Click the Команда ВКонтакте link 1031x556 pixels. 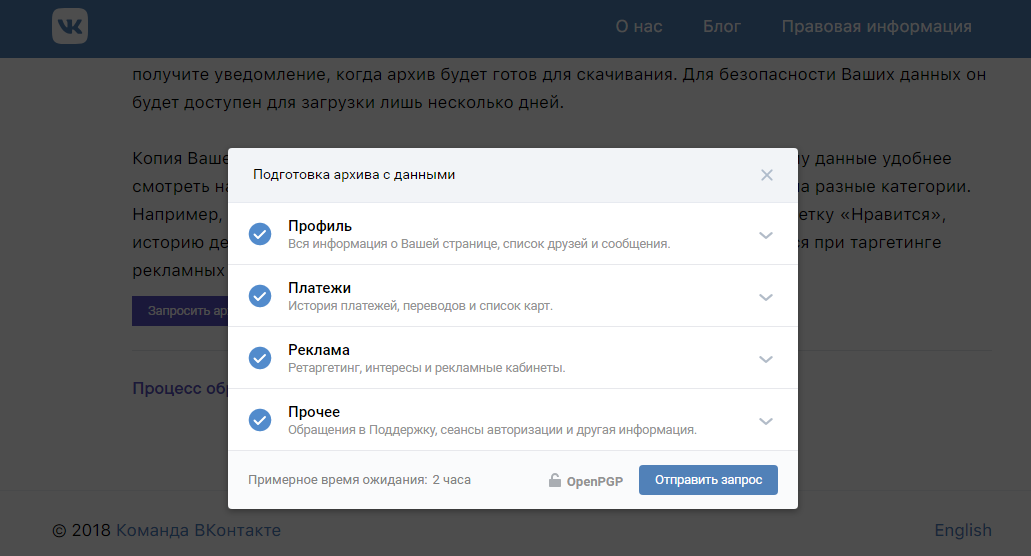(x=199, y=530)
